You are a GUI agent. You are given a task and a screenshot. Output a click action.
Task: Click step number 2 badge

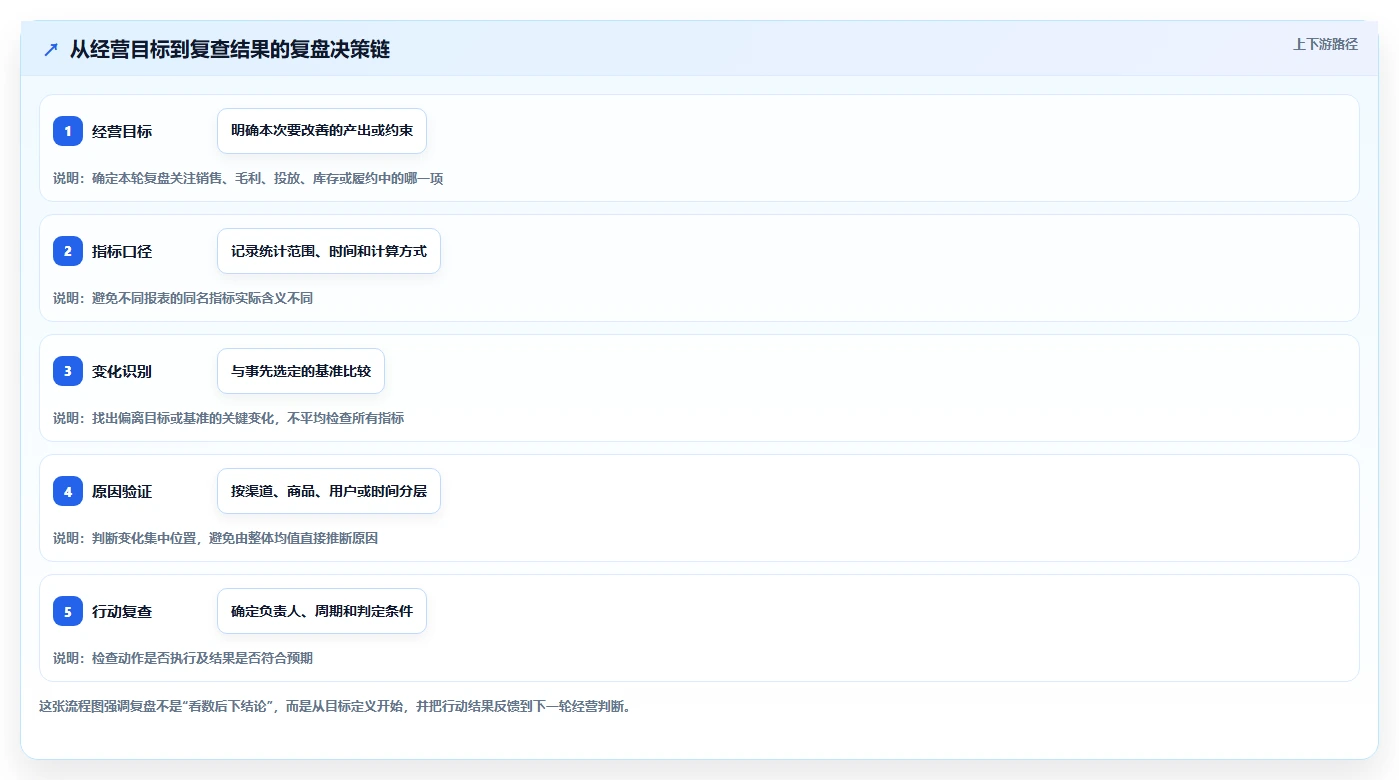click(x=68, y=251)
